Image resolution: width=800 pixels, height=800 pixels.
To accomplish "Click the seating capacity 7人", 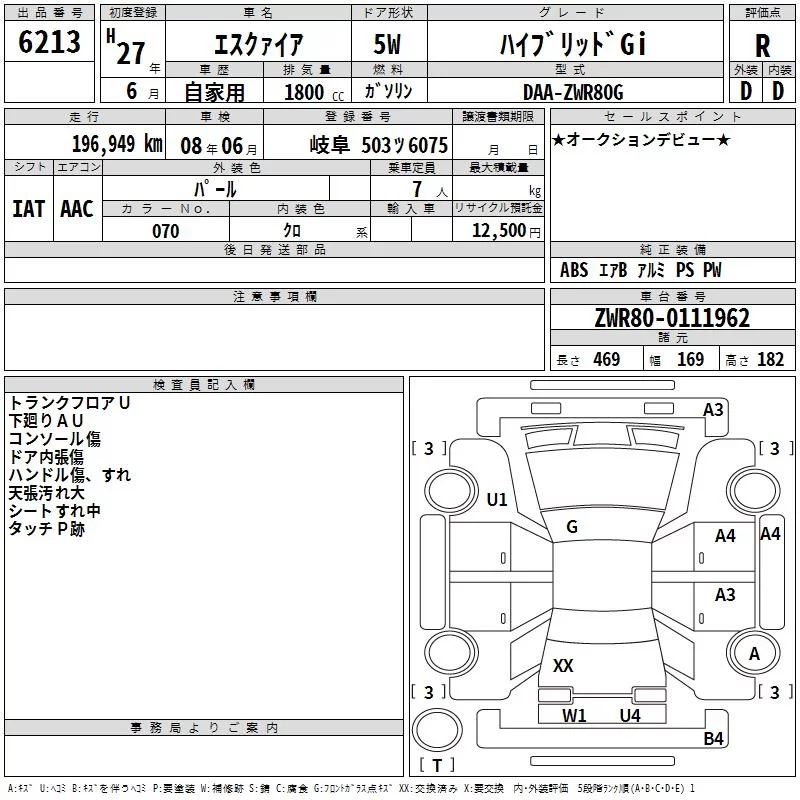I will [x=429, y=190].
